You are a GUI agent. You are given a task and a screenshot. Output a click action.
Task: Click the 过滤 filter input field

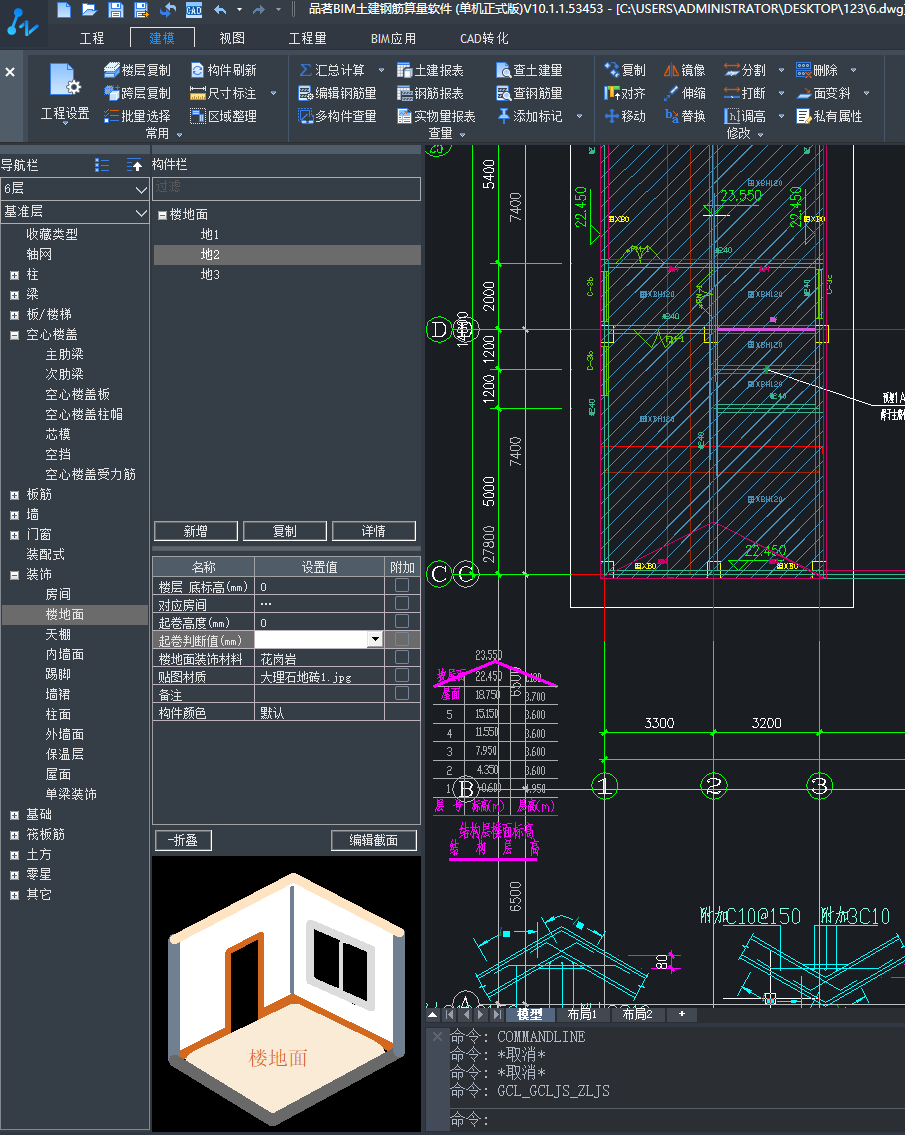pyautogui.click(x=286, y=188)
